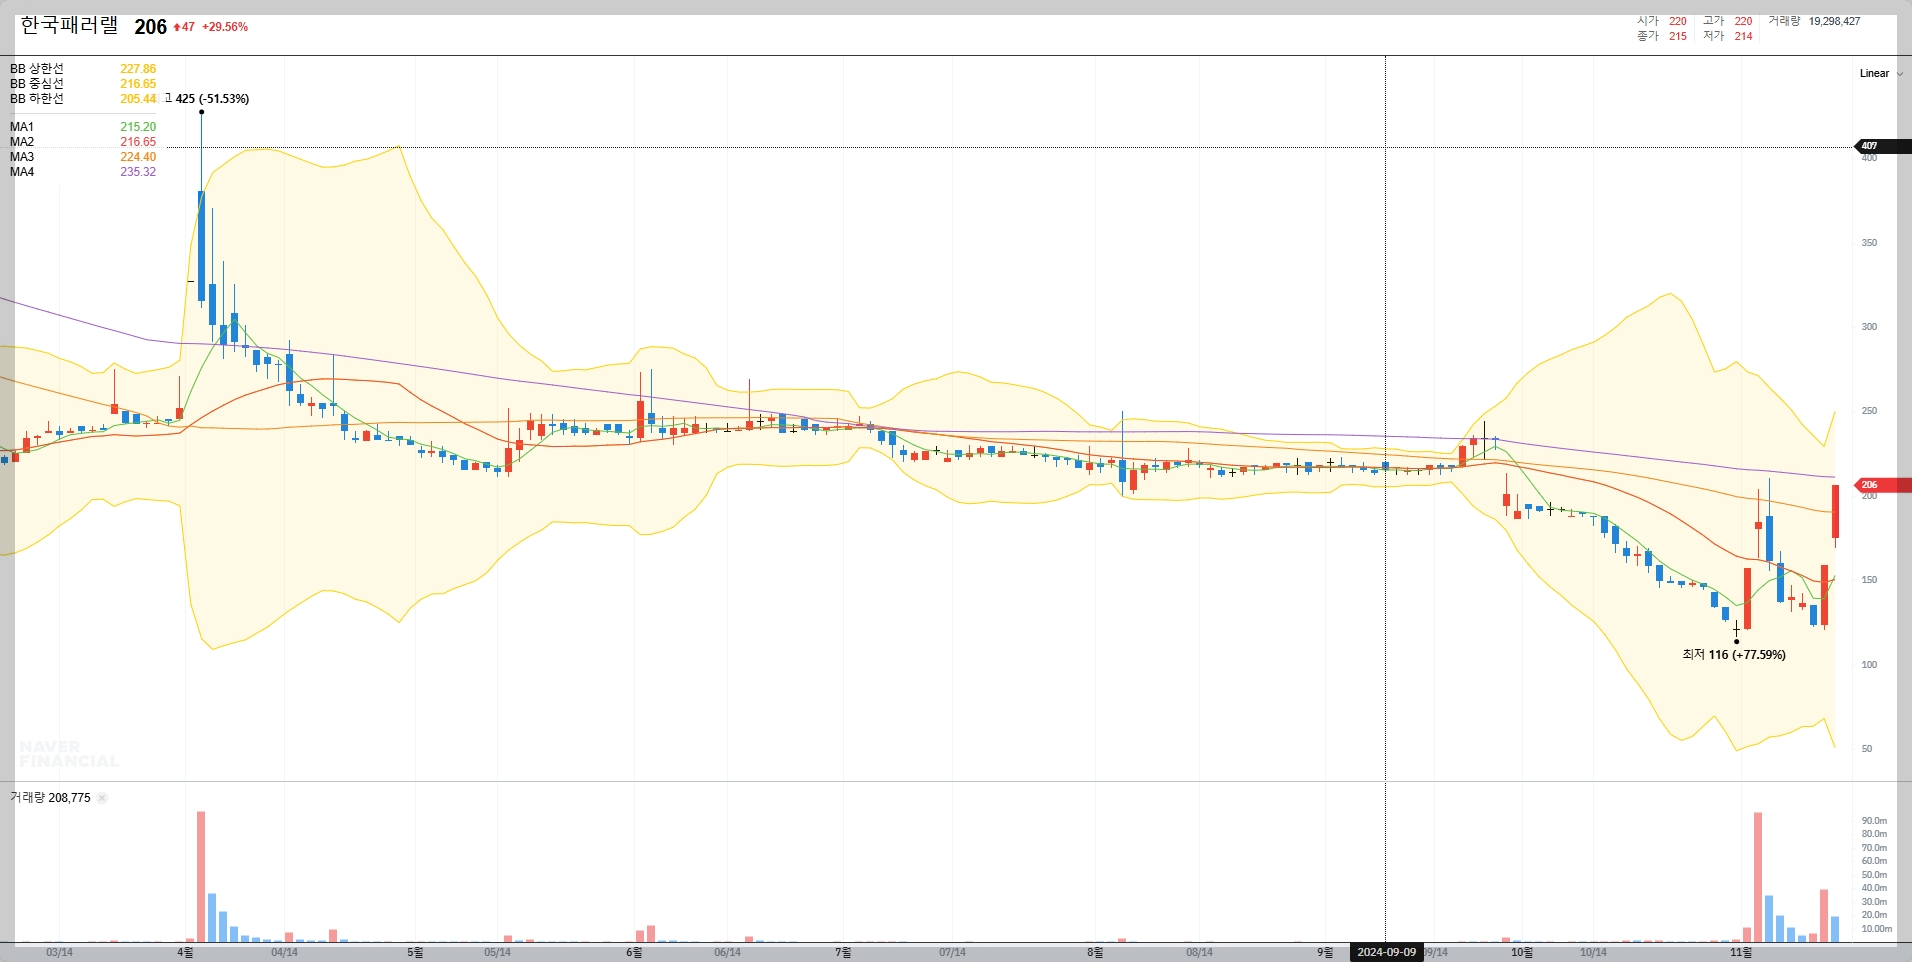Click the 10월 date axis label
Viewport: 1912px width, 962px height.
tap(1522, 952)
